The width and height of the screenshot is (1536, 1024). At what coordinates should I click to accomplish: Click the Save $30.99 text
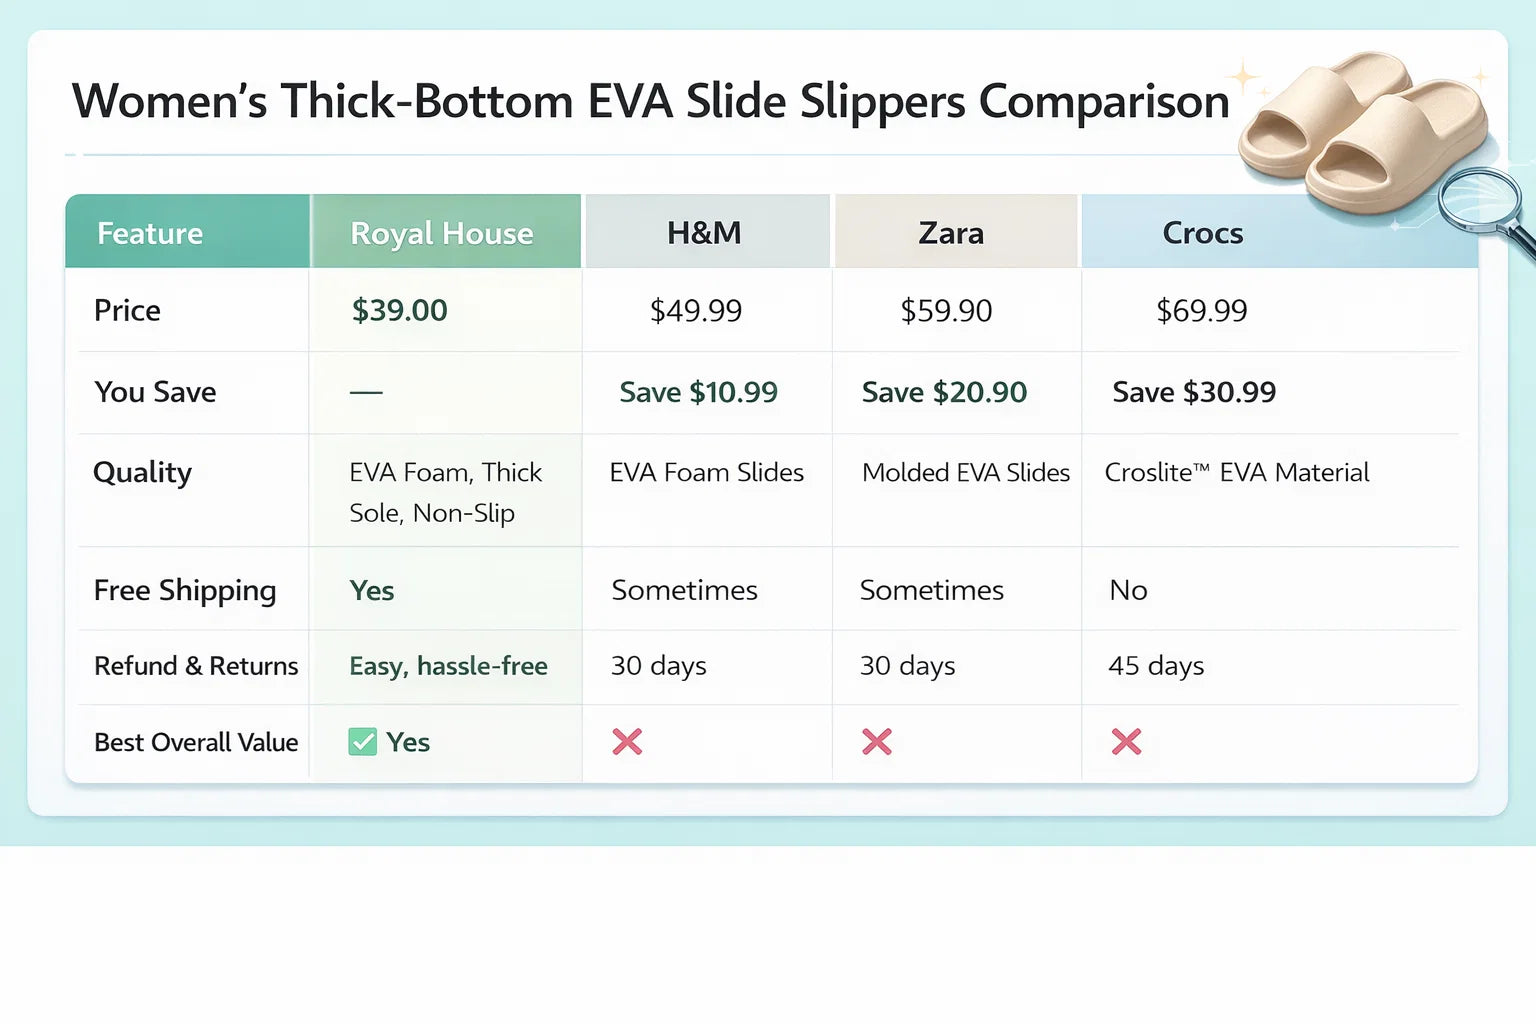click(x=1194, y=392)
